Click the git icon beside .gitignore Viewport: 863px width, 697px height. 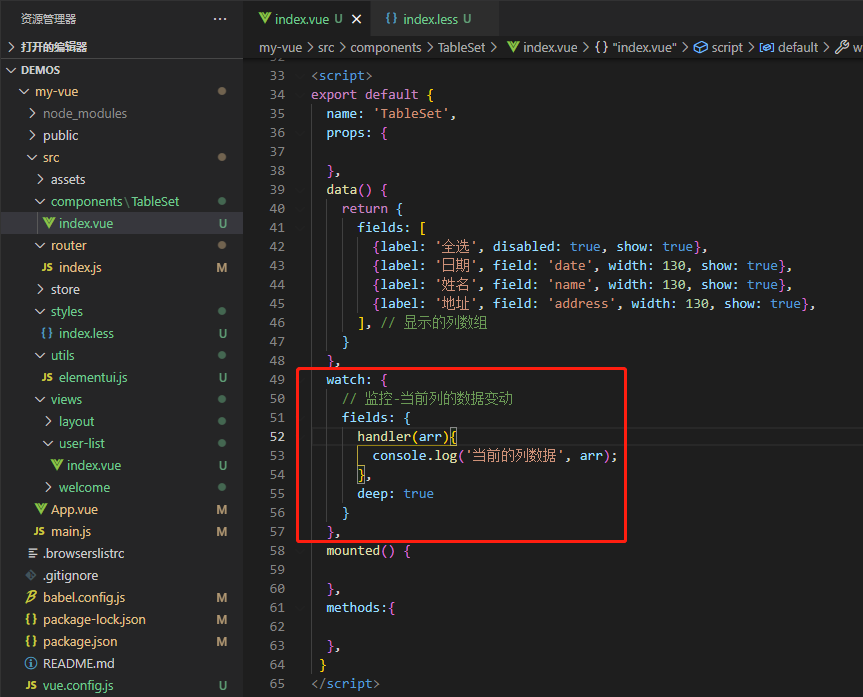31,575
